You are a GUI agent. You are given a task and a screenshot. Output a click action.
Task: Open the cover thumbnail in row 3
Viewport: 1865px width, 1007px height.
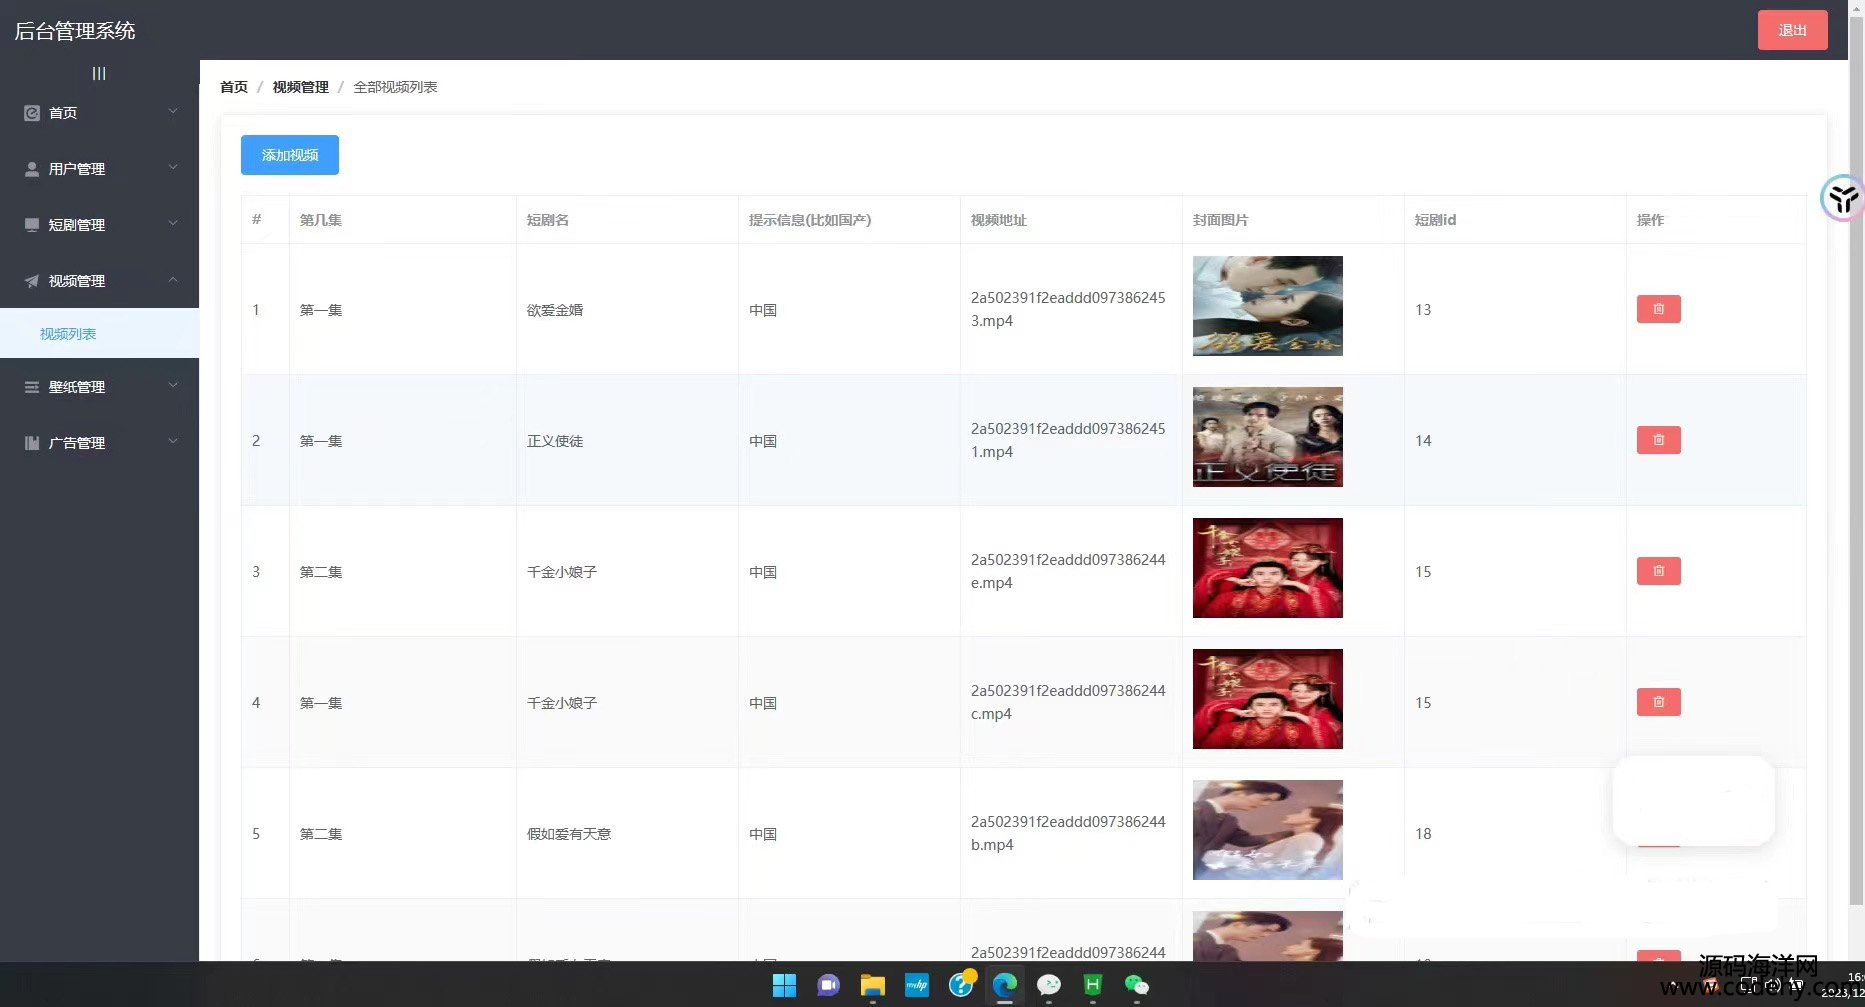(1268, 568)
